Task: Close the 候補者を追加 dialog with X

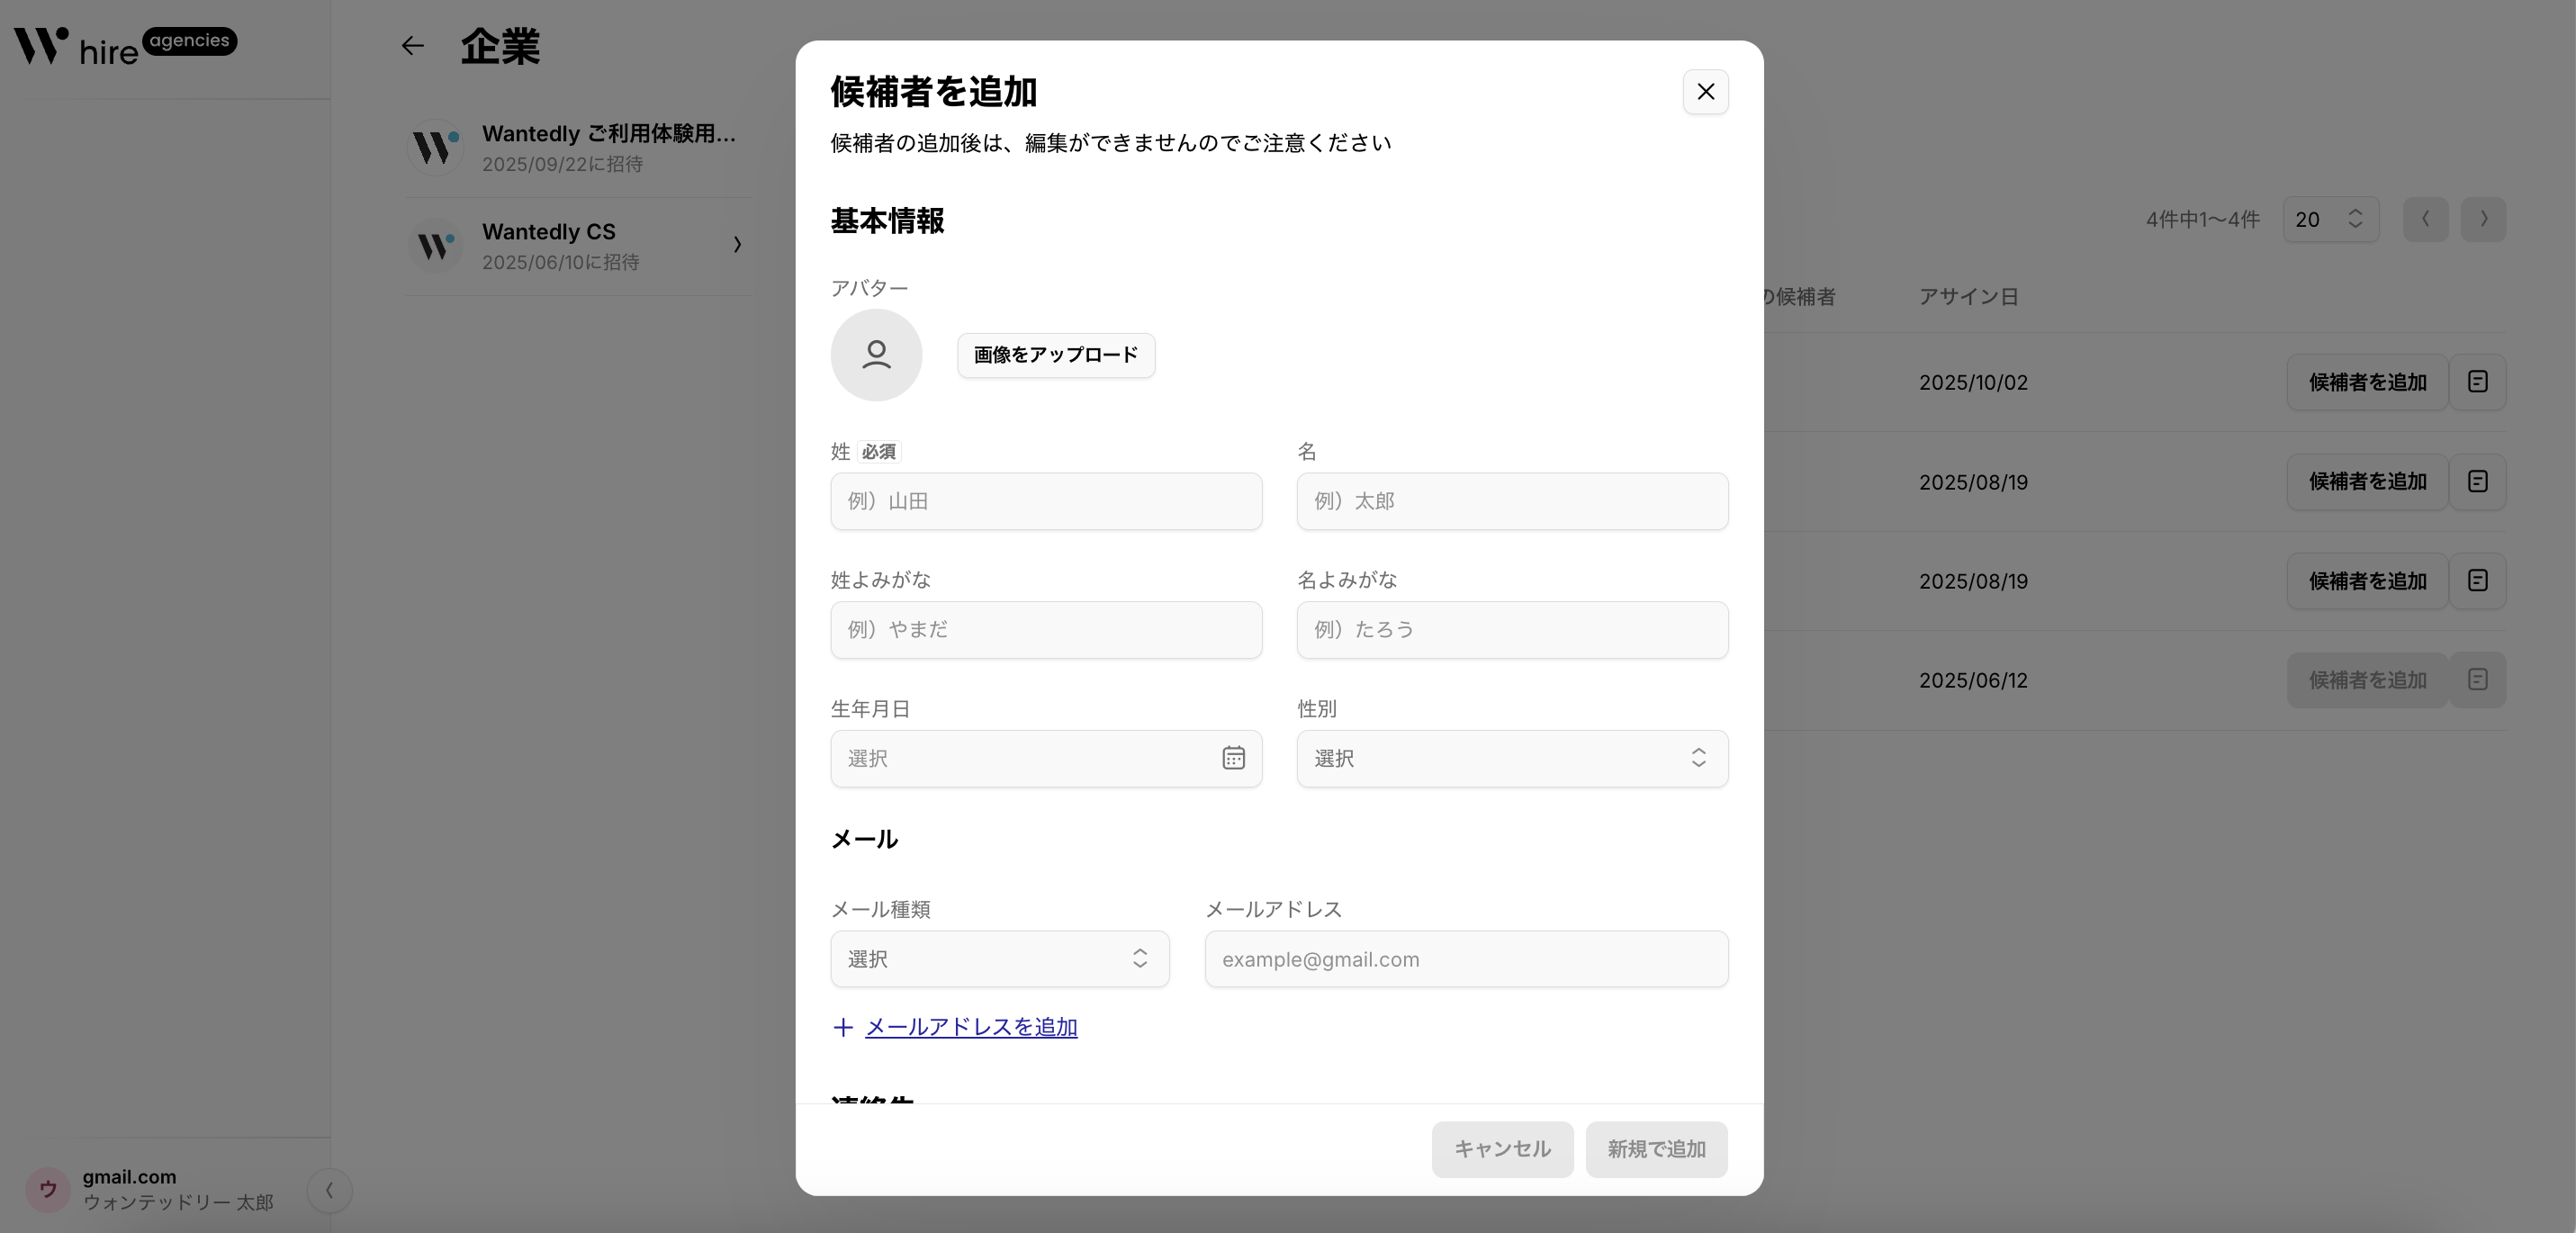Action: [1705, 92]
